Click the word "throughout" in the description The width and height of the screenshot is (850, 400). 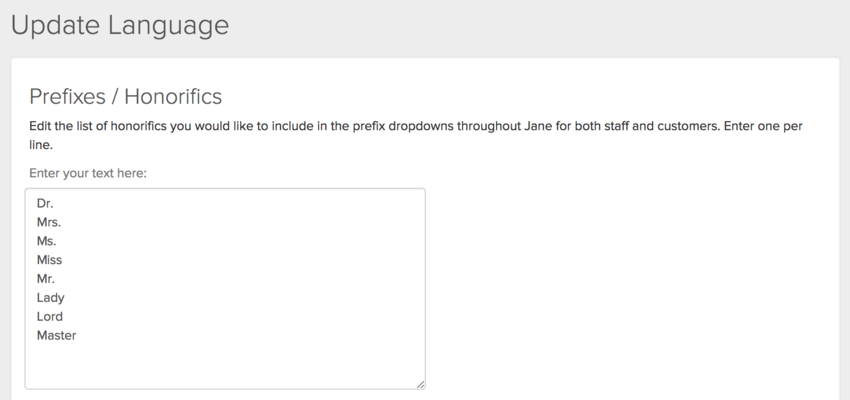(x=489, y=128)
